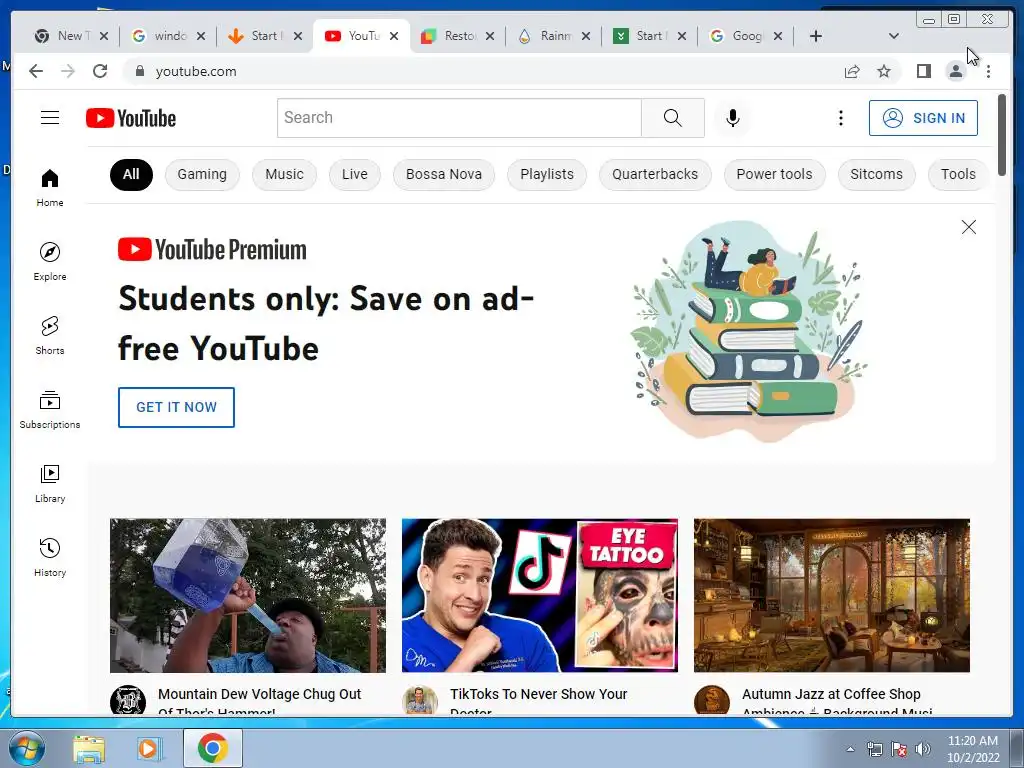The image size is (1024, 768).
Task: Select the Music filter chip
Action: point(284,174)
